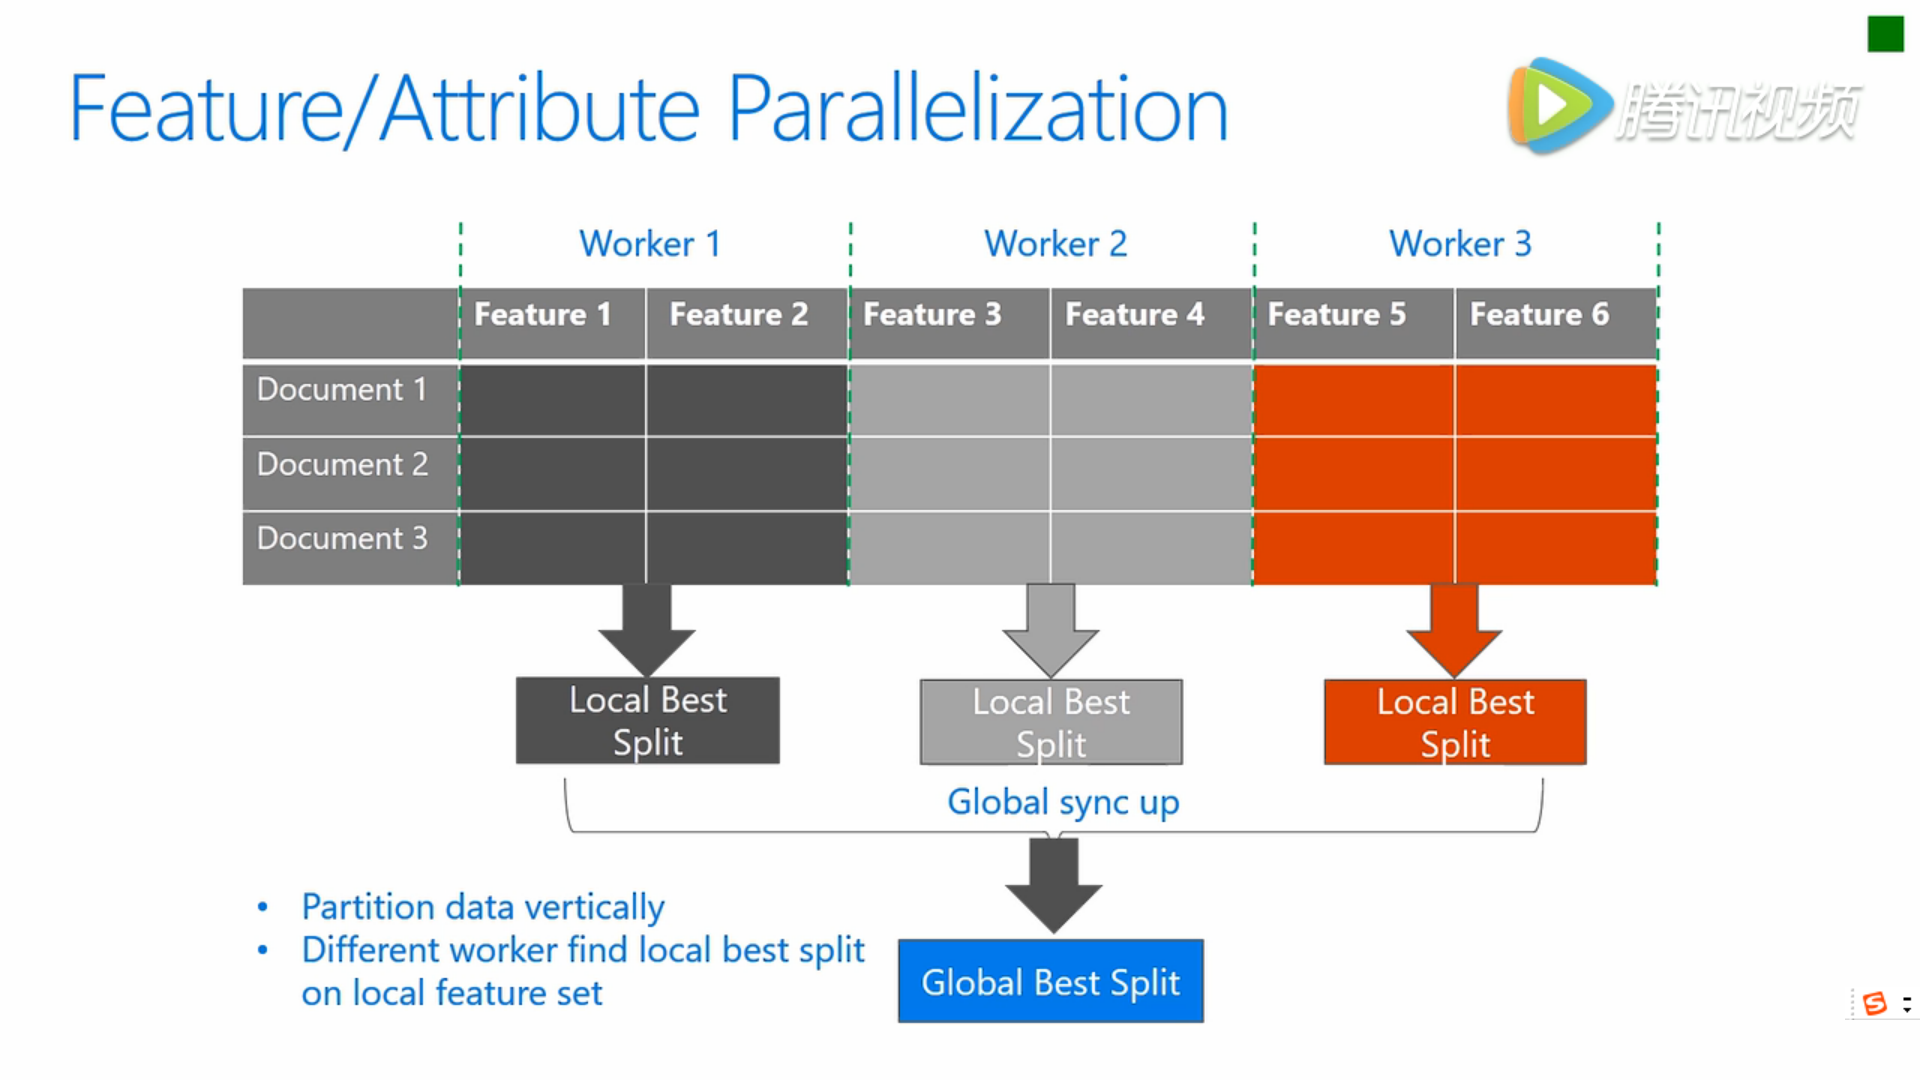Screen dimensions: 1920x1080
Task: Click the dark gray Local Best Split box
Action: pos(648,721)
